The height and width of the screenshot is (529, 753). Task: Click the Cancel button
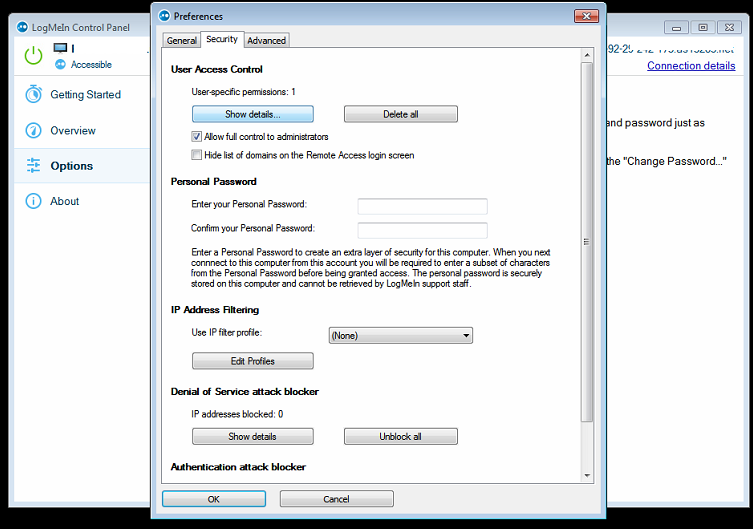(337, 499)
